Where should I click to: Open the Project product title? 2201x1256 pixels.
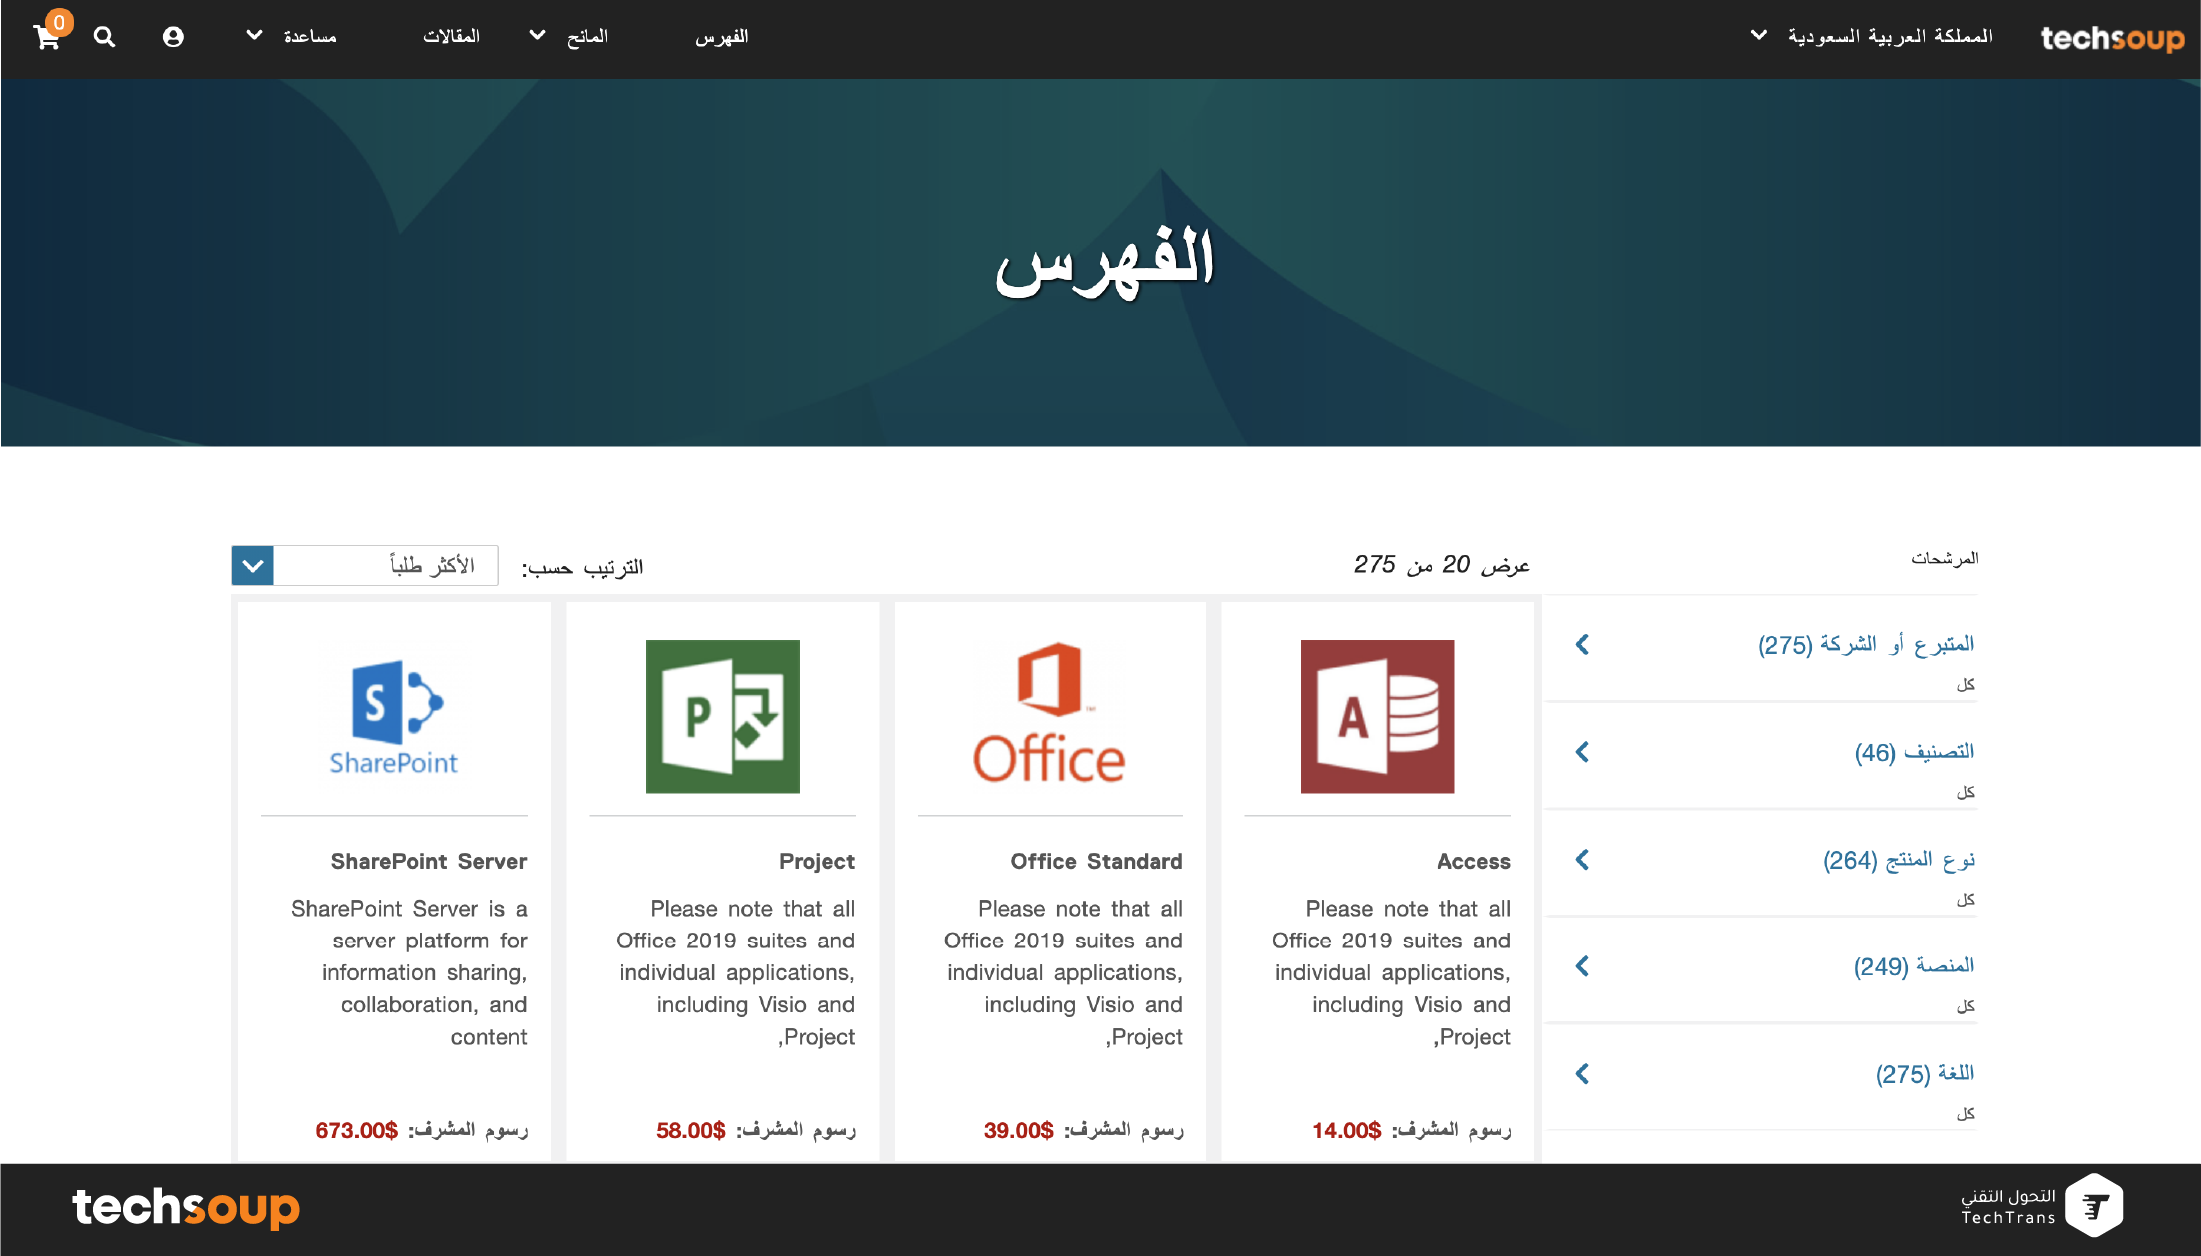click(x=817, y=861)
